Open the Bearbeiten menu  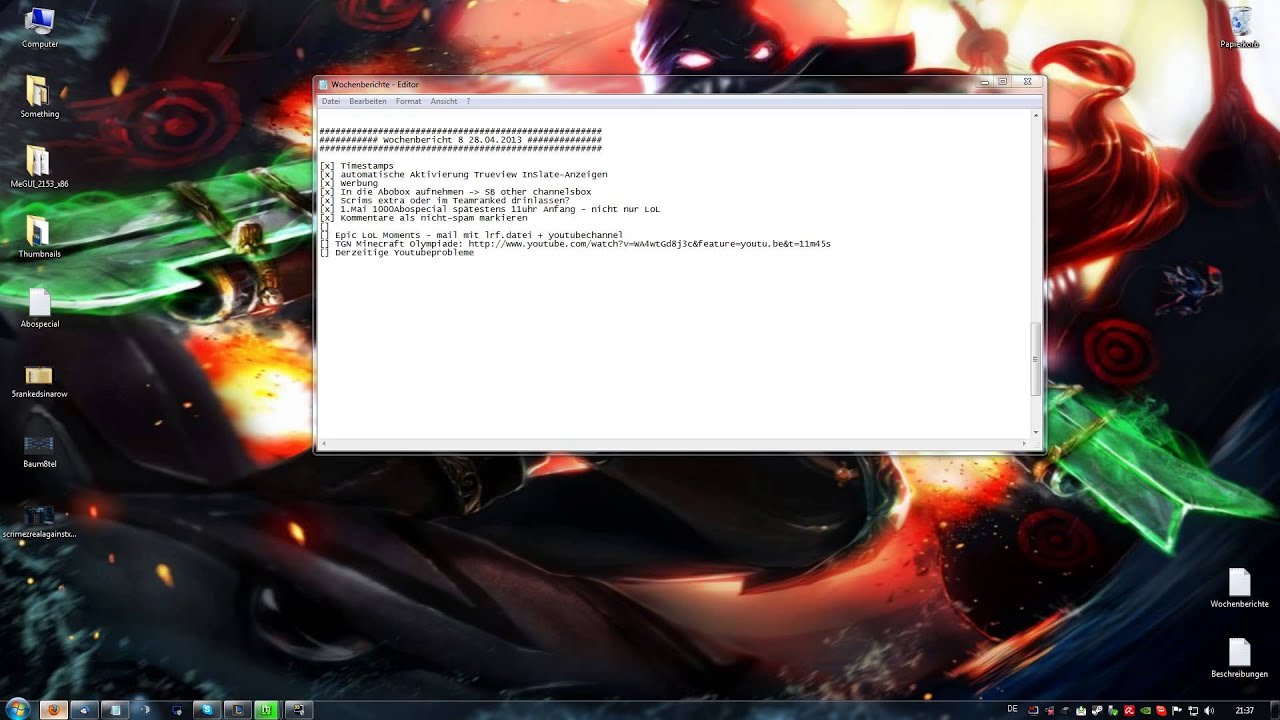[x=368, y=101]
